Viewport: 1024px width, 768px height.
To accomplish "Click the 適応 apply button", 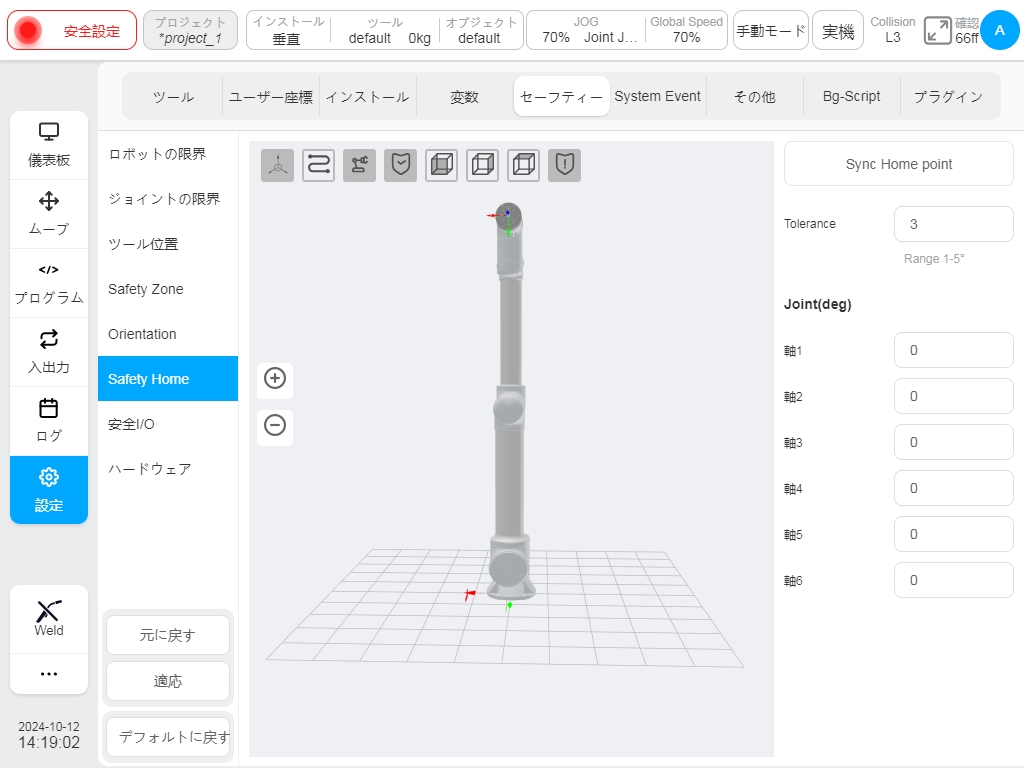I will (x=168, y=681).
